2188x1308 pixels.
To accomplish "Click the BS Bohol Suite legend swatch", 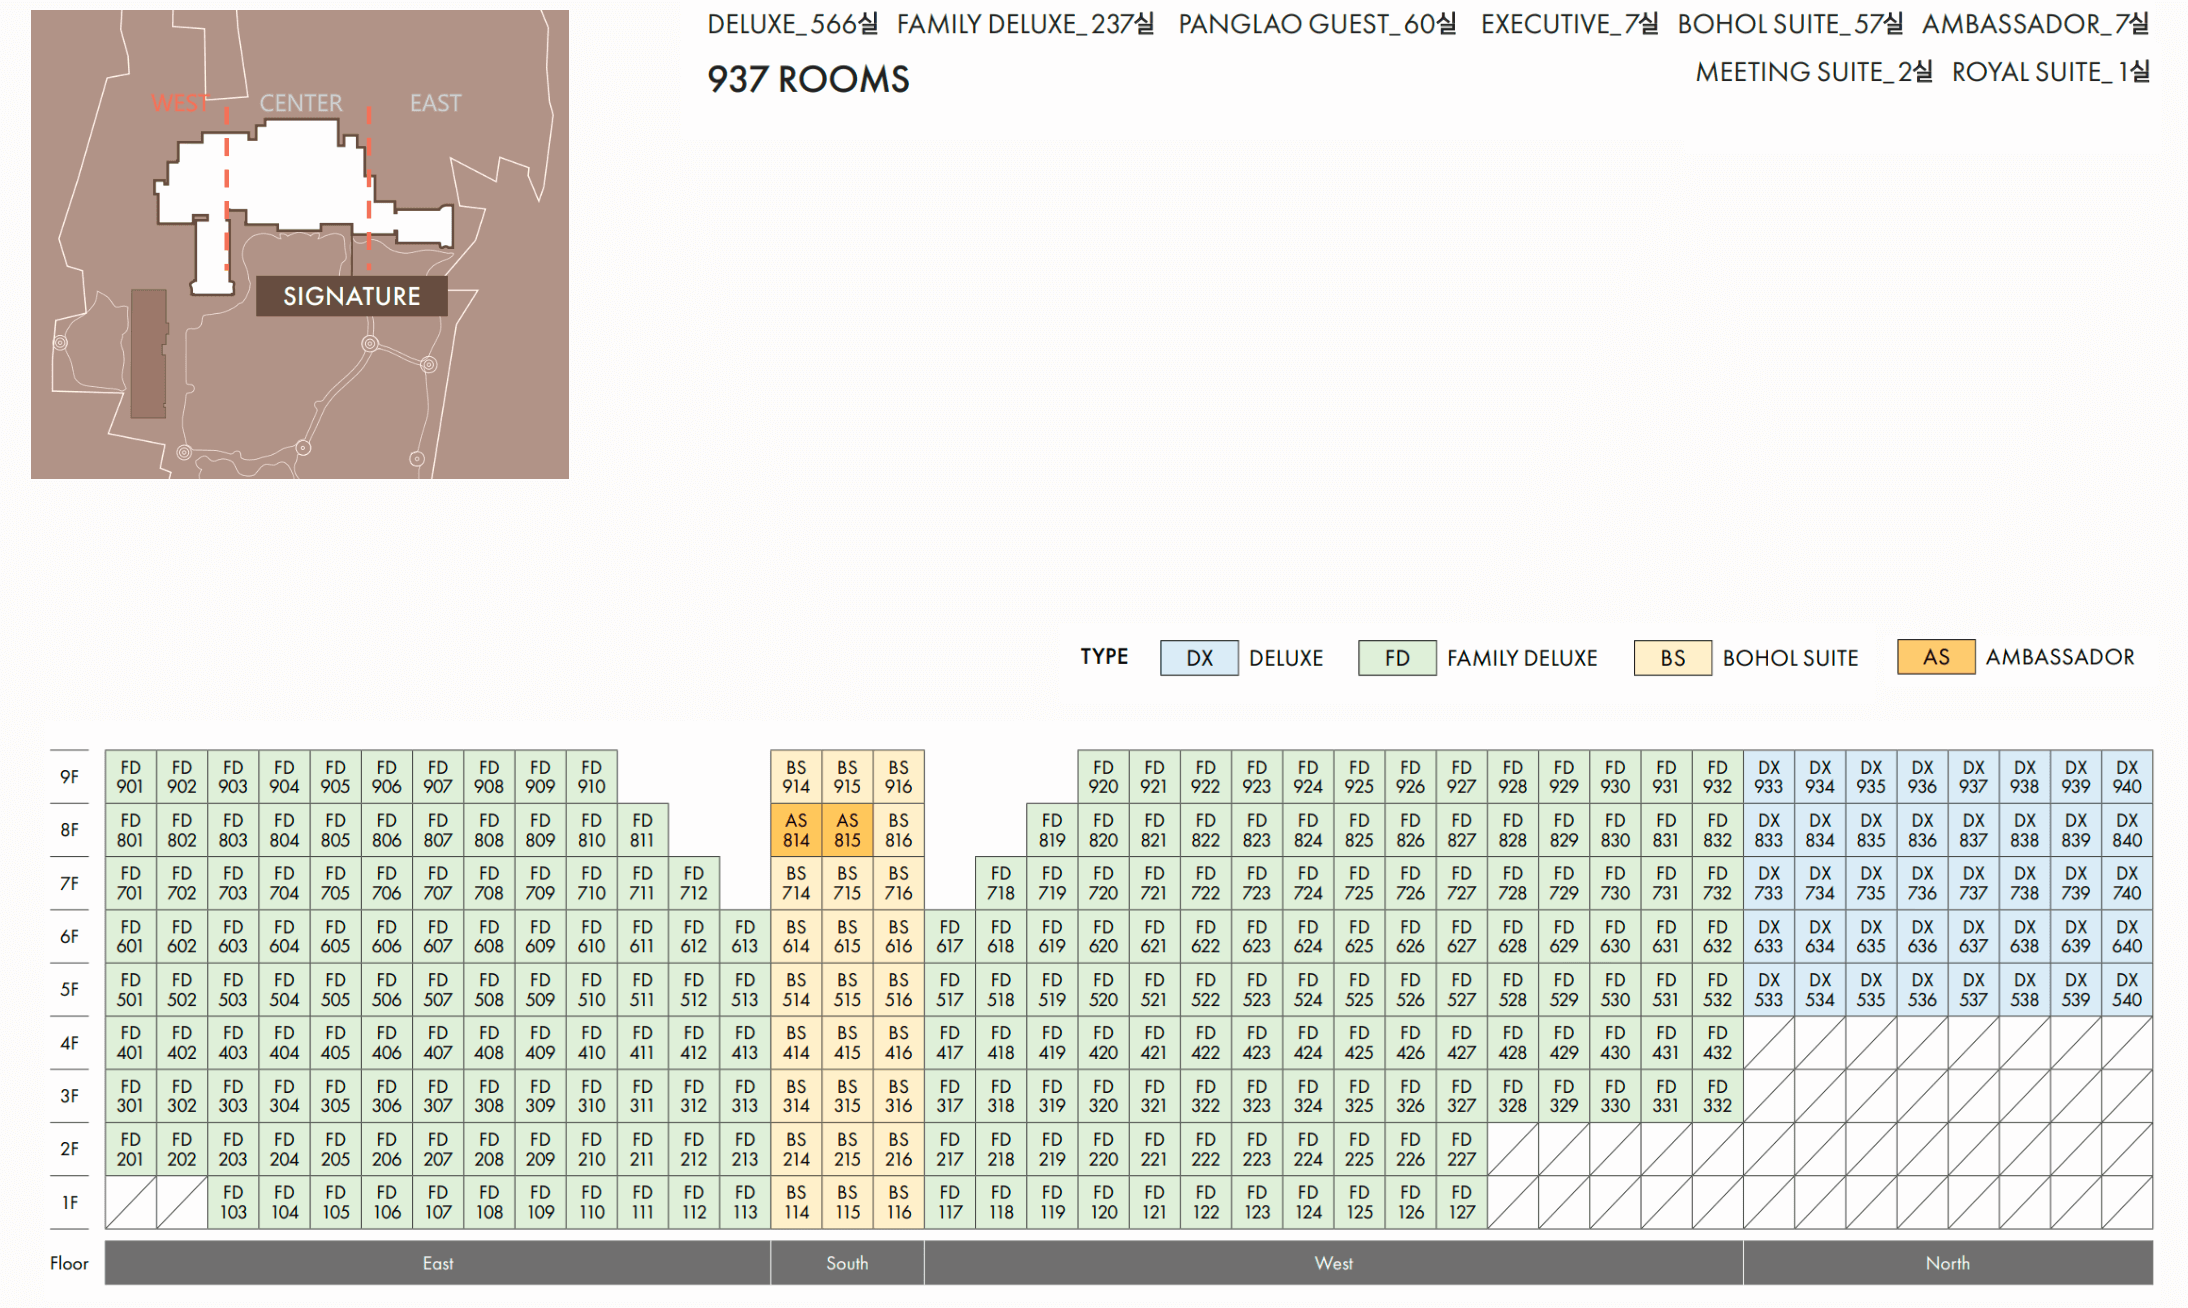I will click(1672, 658).
